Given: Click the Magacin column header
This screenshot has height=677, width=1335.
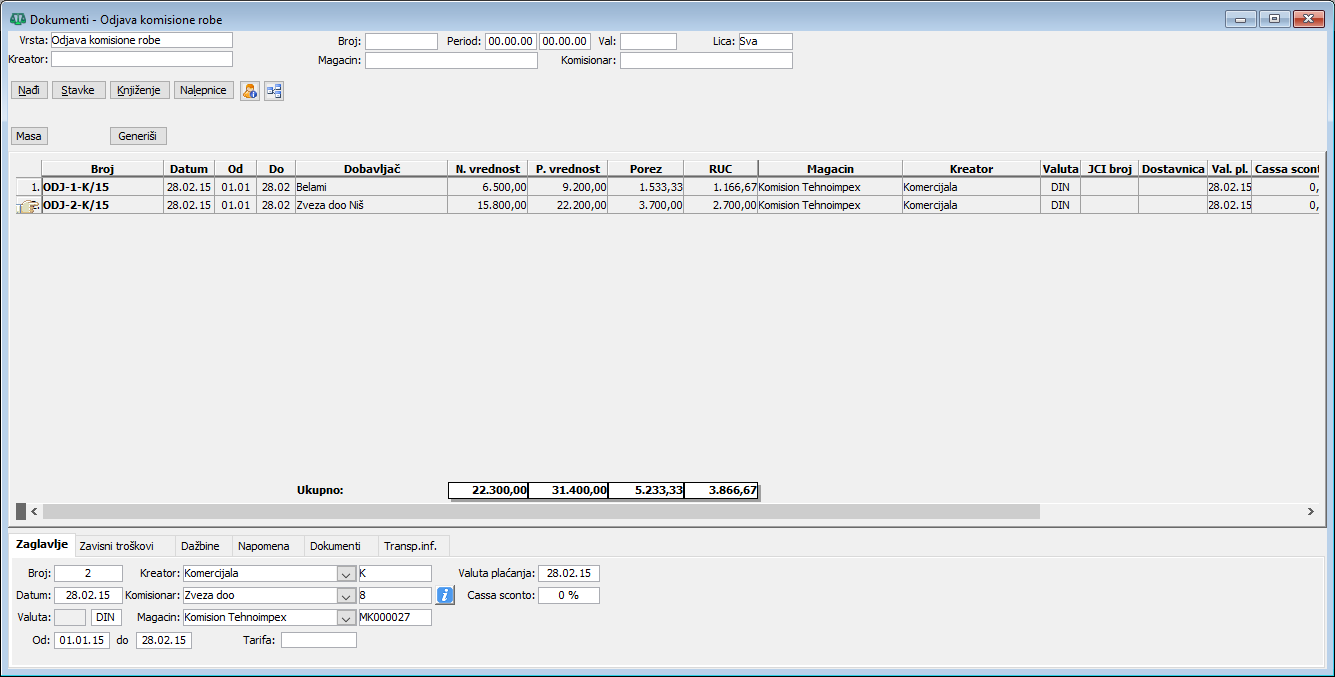Looking at the screenshot, I should pyautogui.click(x=831, y=169).
